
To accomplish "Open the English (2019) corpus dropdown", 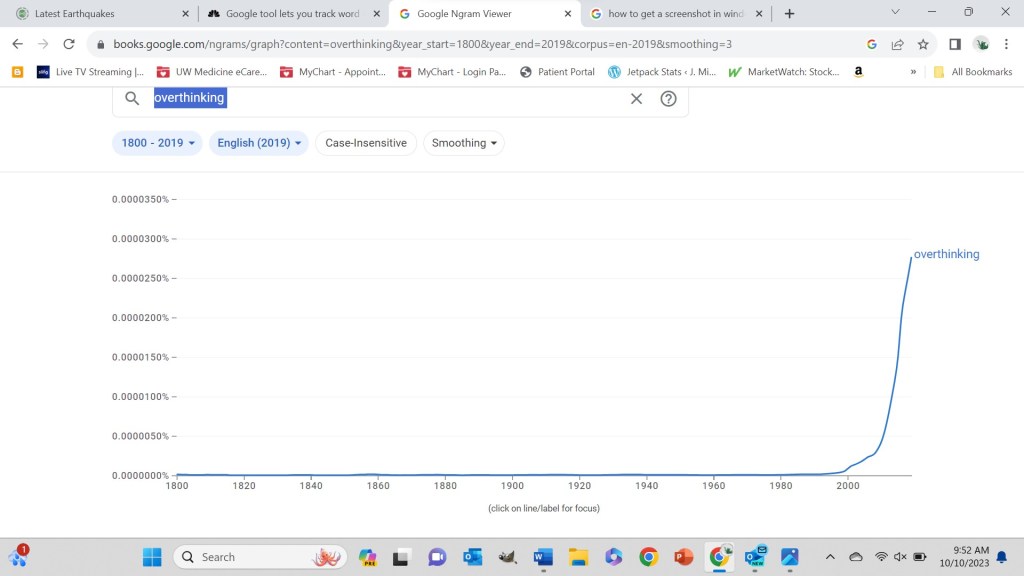I will [259, 143].
